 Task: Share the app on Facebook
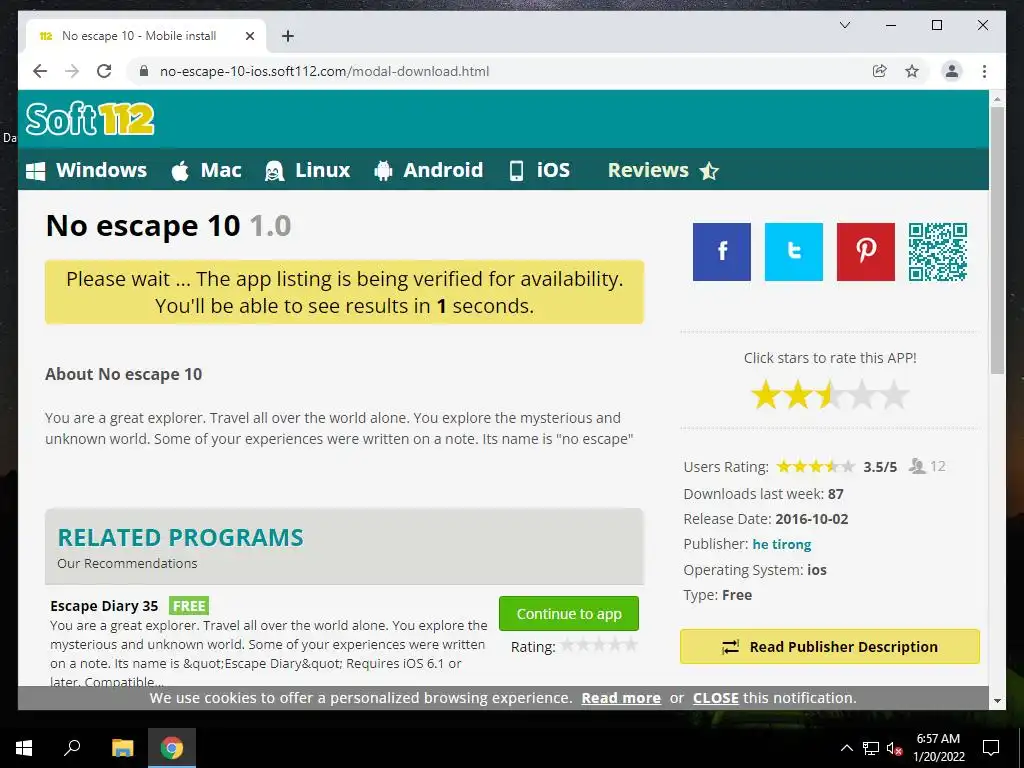(722, 251)
